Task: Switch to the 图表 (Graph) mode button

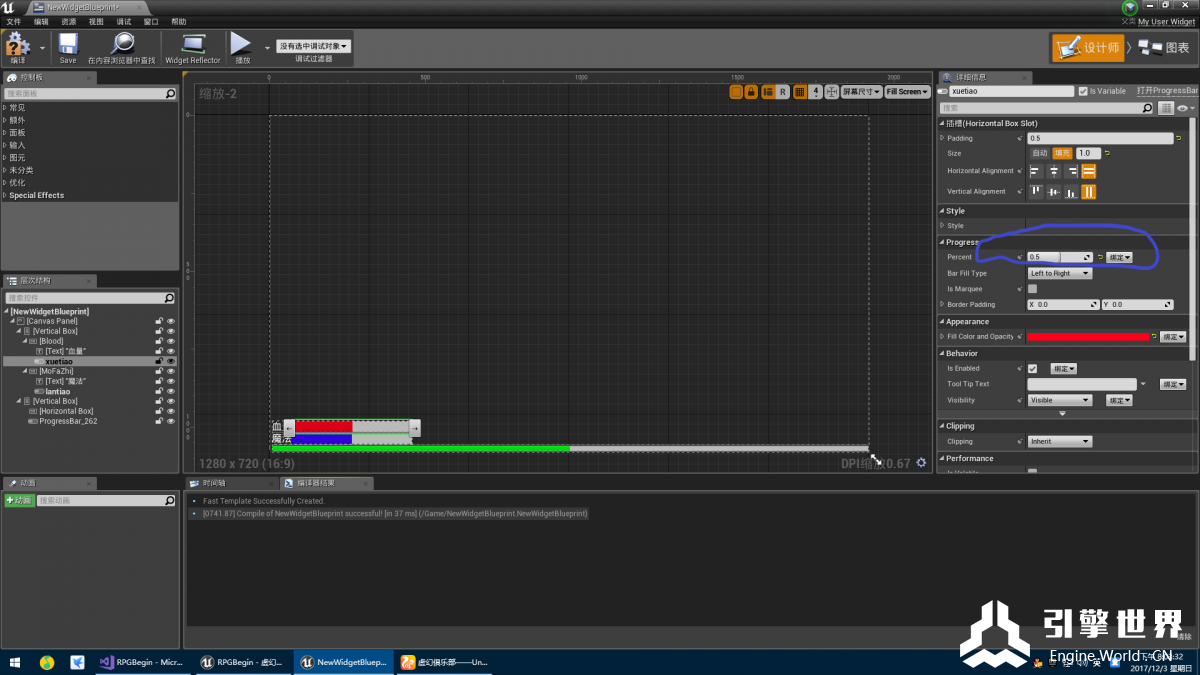Action: tap(1165, 47)
